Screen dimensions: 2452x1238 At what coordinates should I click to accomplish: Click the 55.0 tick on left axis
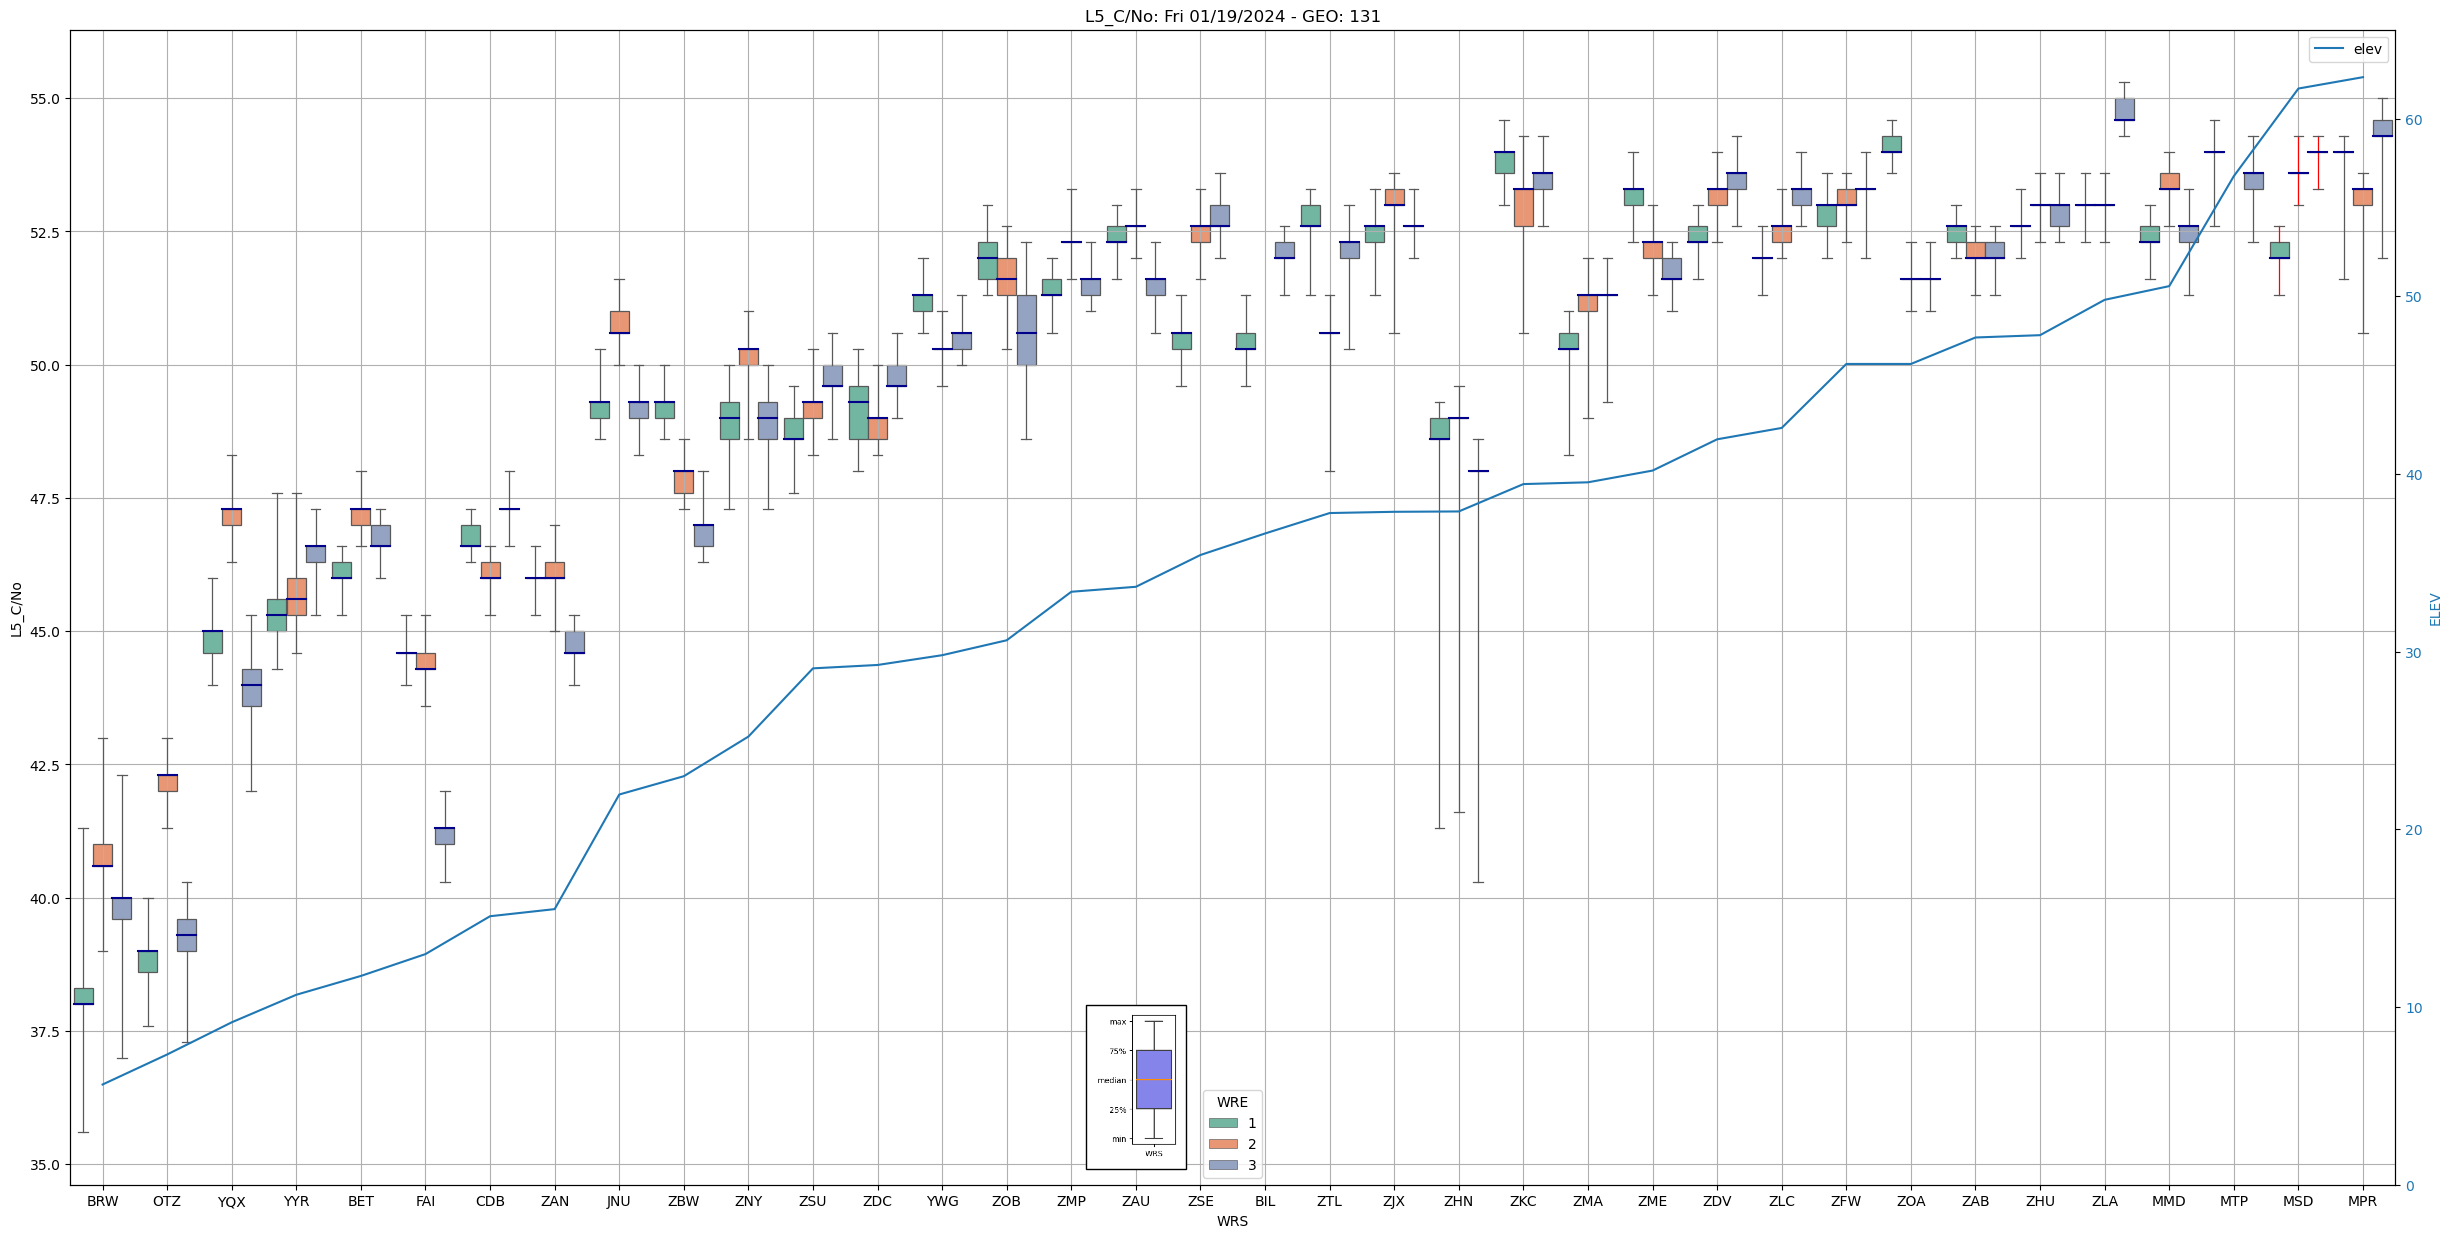[45, 99]
